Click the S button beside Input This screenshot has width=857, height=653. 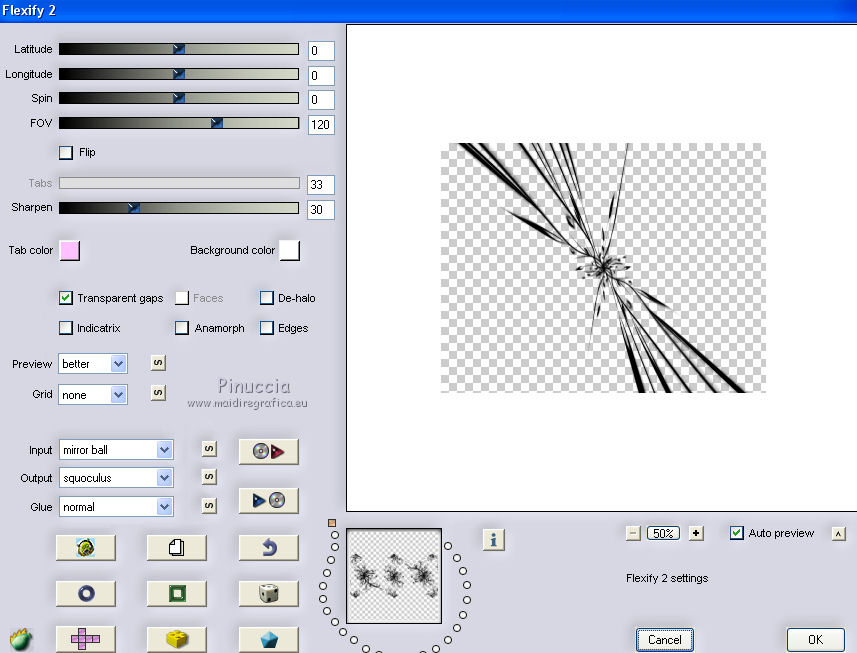coord(209,449)
